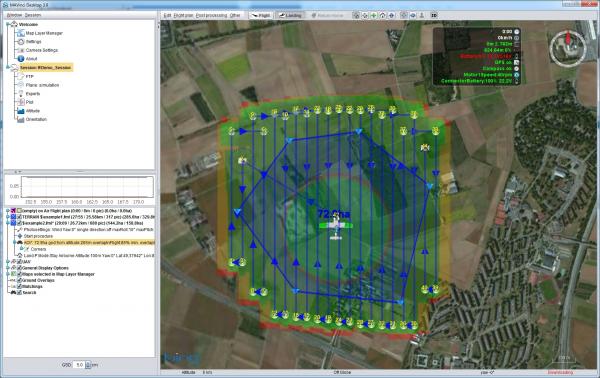Expand the AOI 72.0ha node
The width and height of the screenshot is (600, 378).
tap(15, 242)
